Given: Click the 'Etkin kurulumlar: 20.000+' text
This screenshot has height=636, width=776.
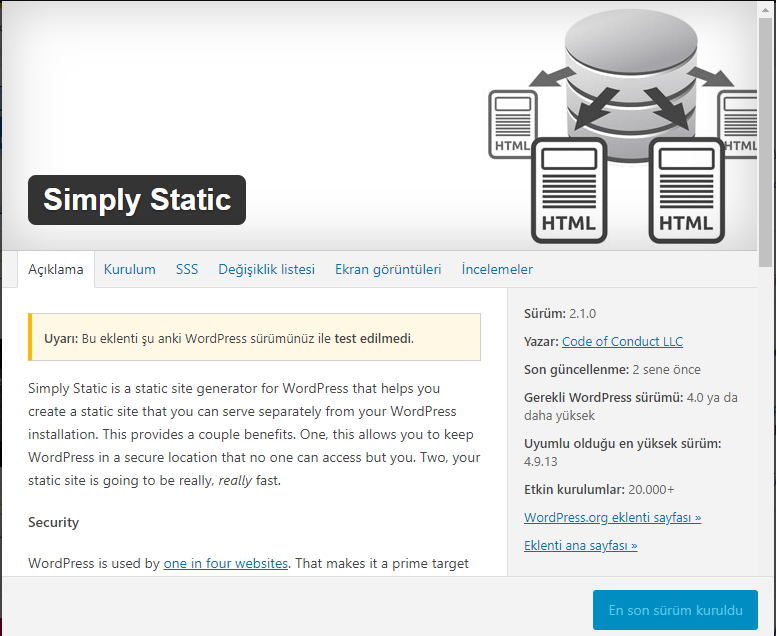Looking at the screenshot, I should [599, 489].
